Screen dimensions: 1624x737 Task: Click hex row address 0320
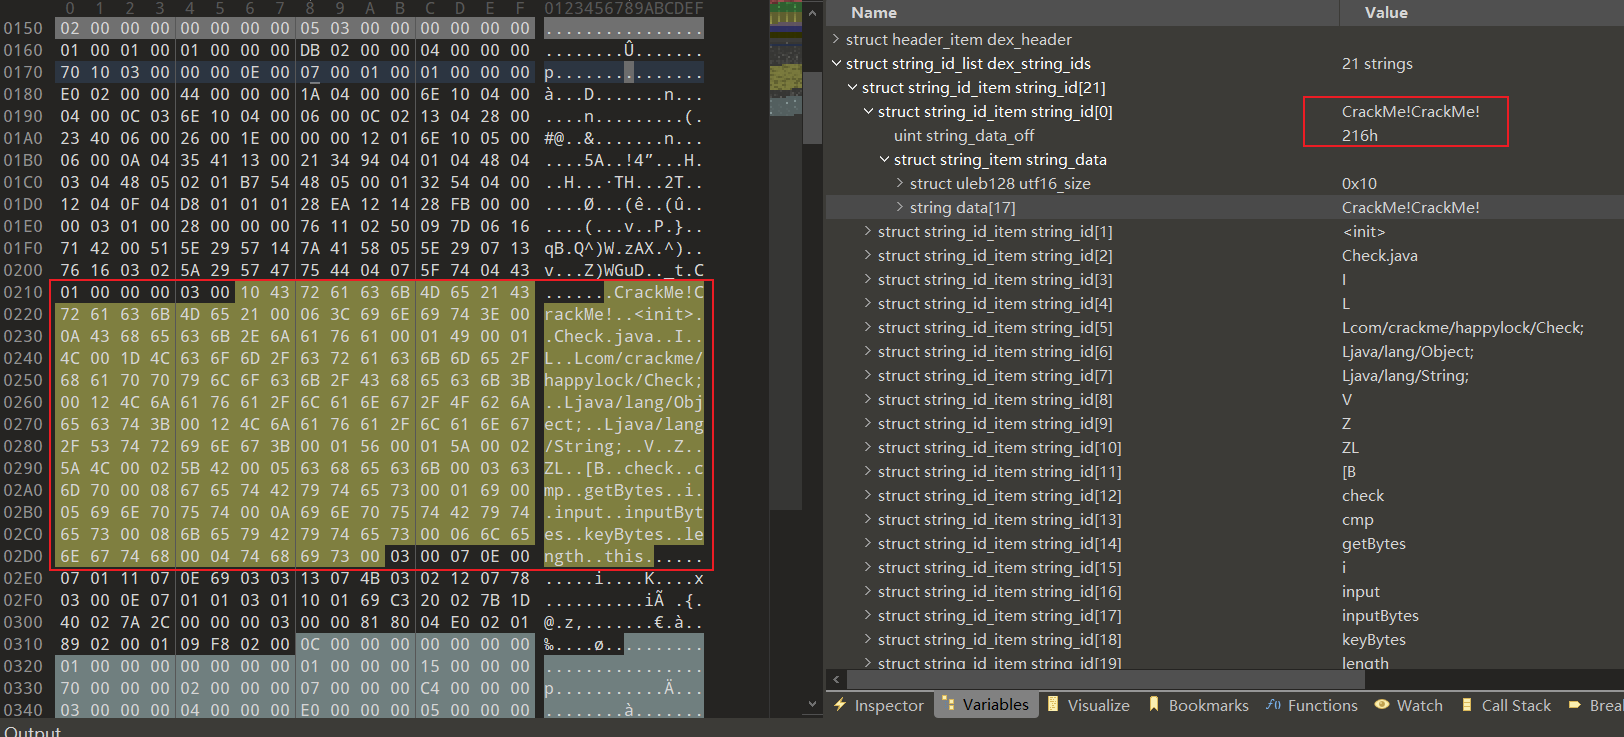tap(22, 666)
